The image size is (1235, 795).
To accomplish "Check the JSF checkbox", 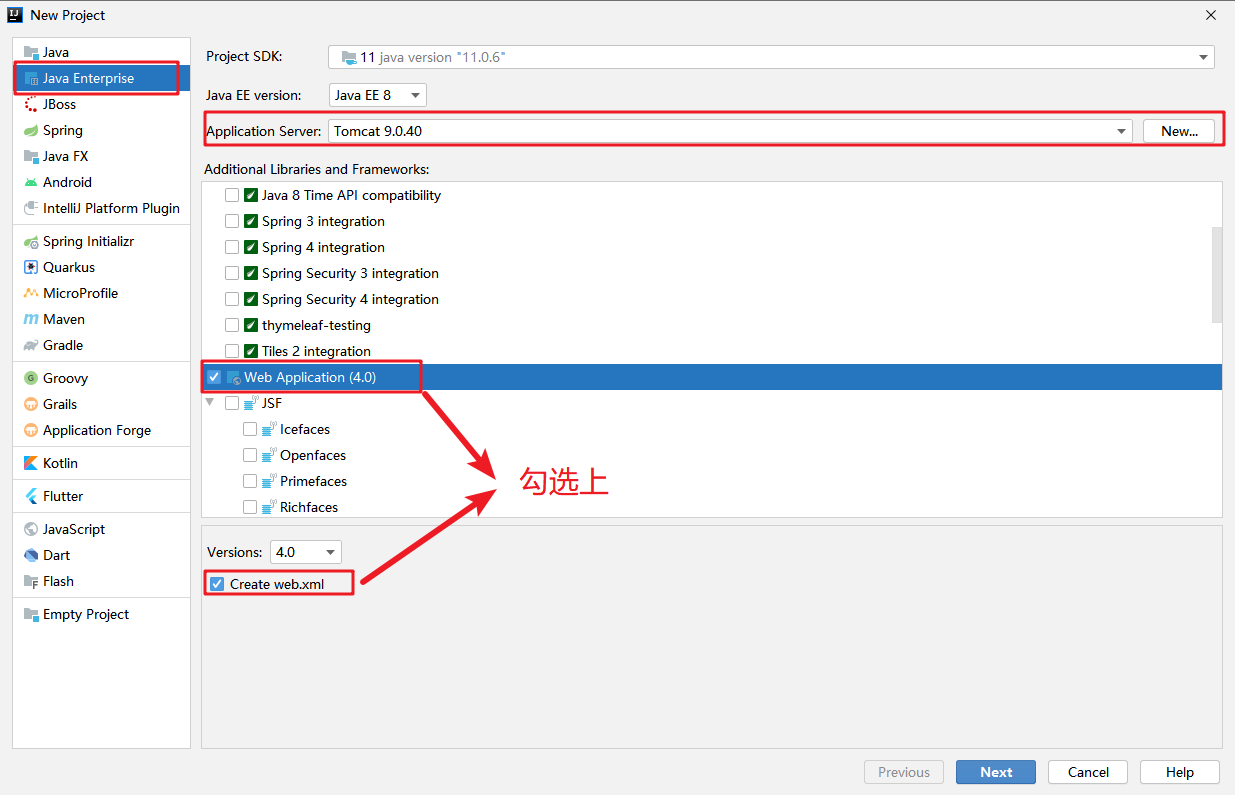I will click(x=232, y=403).
